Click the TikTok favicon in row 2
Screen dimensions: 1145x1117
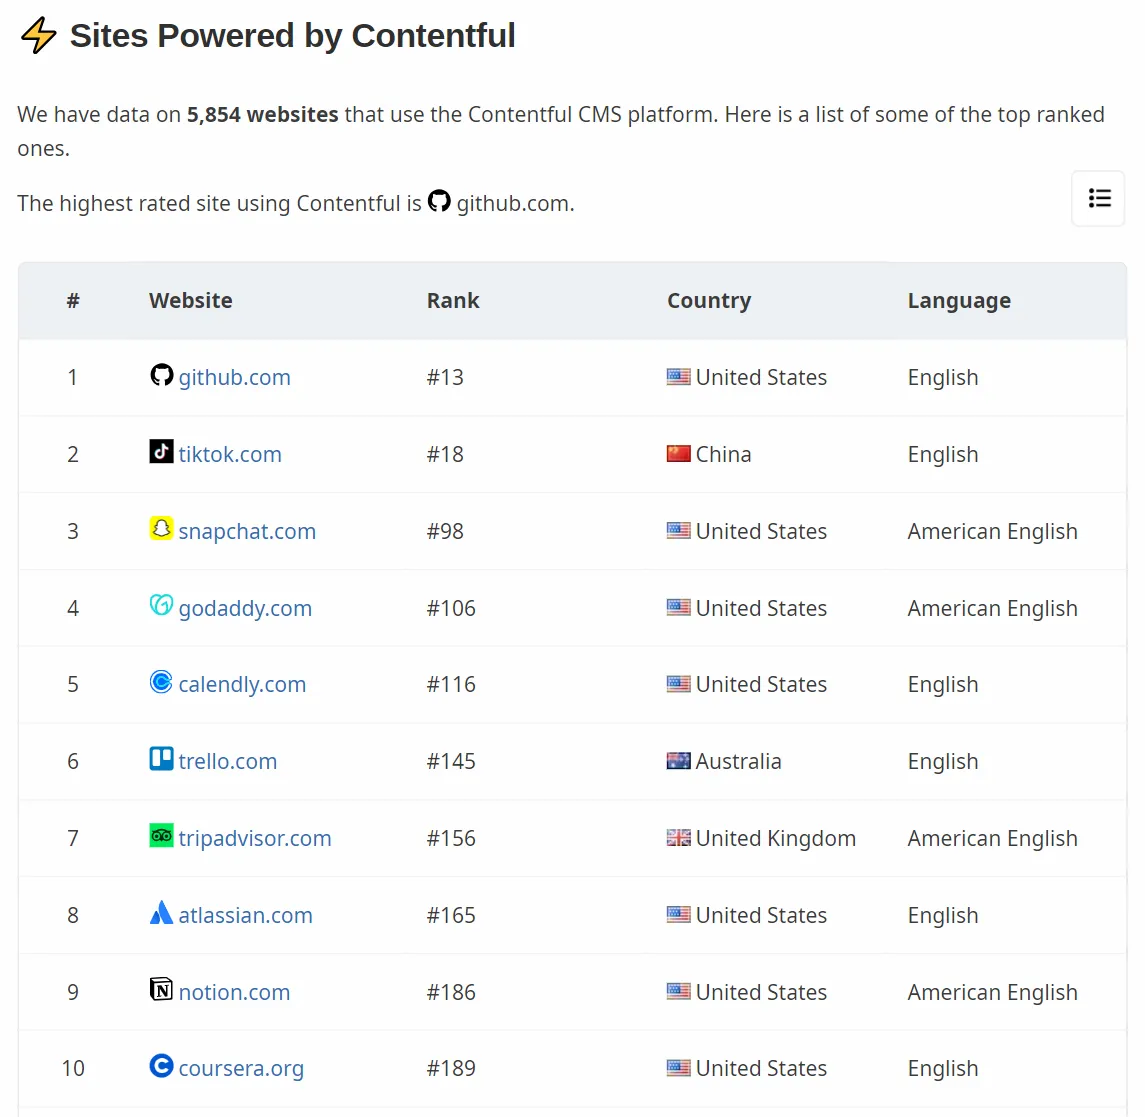161,452
